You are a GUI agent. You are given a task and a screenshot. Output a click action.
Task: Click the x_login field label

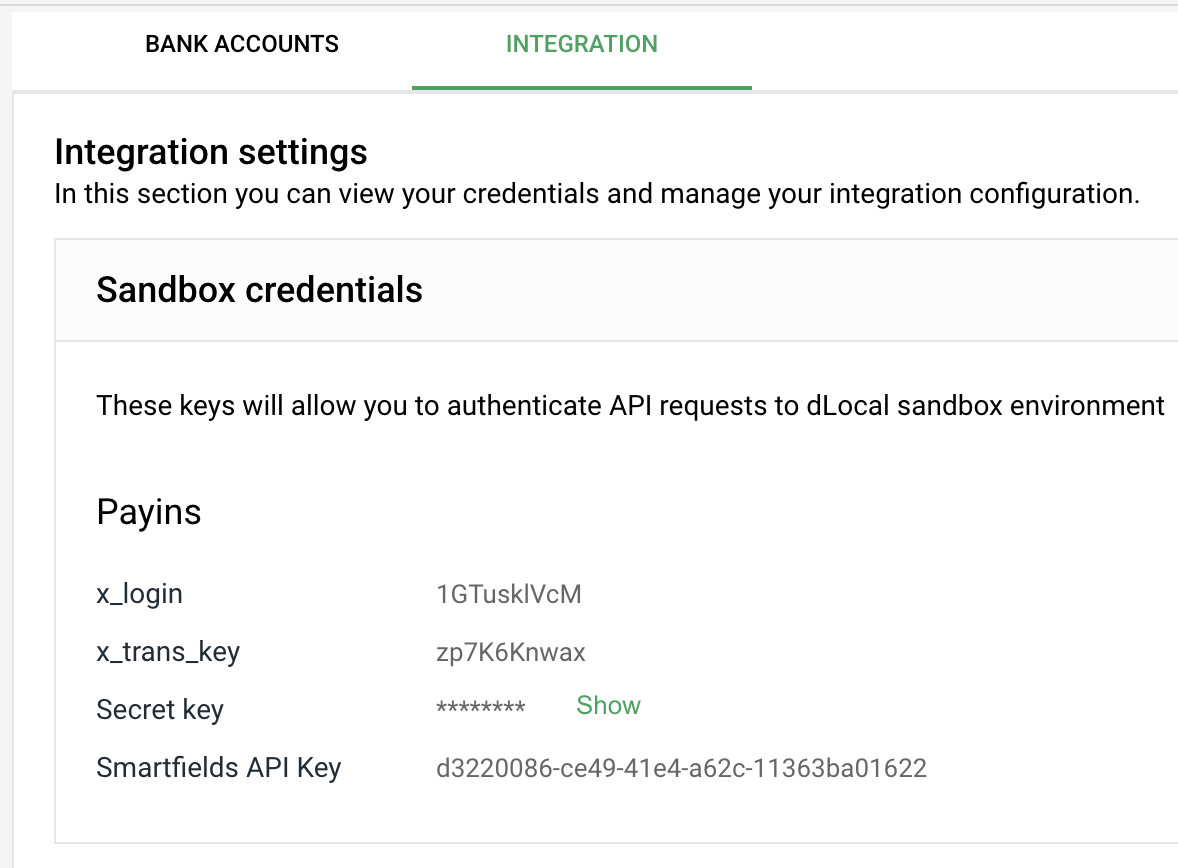[139, 595]
